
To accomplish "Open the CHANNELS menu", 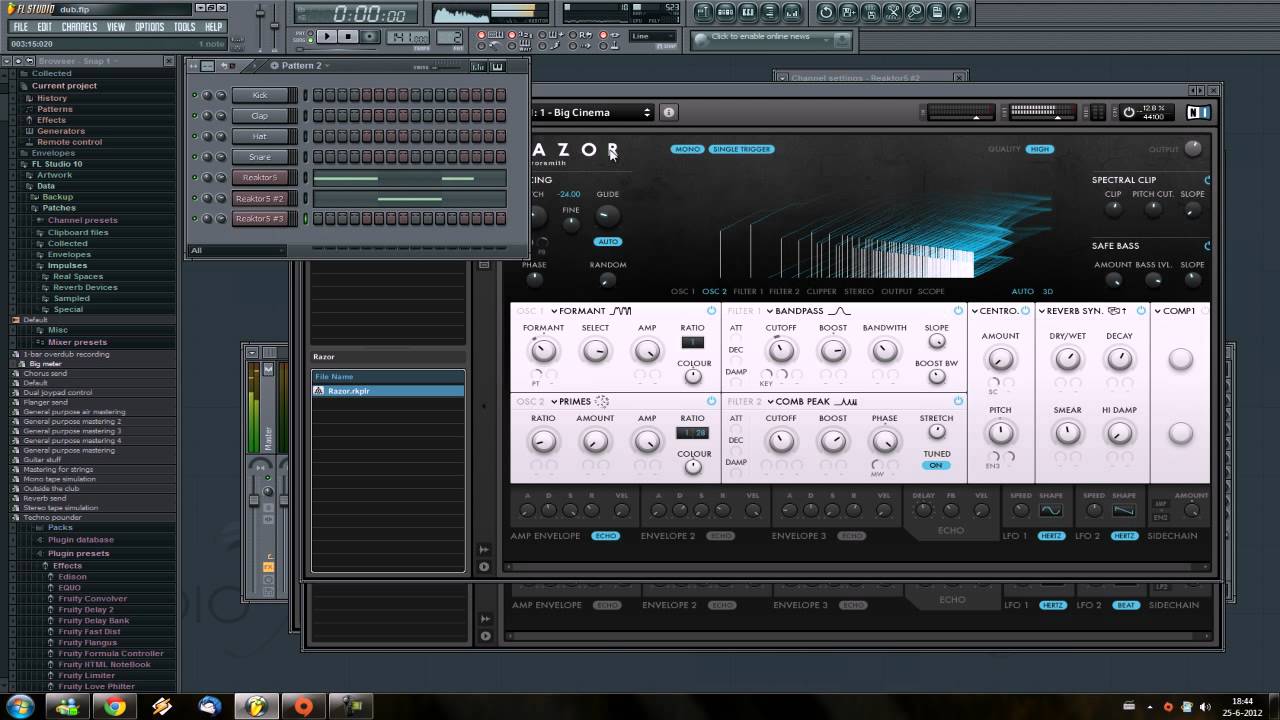I will pyautogui.click(x=80, y=27).
